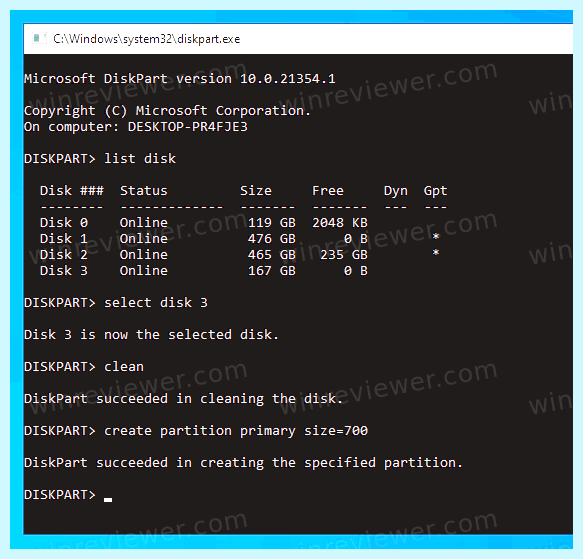Image resolution: width=583 pixels, height=559 pixels.
Task: Click the '167 GB' size value
Action: point(272,270)
